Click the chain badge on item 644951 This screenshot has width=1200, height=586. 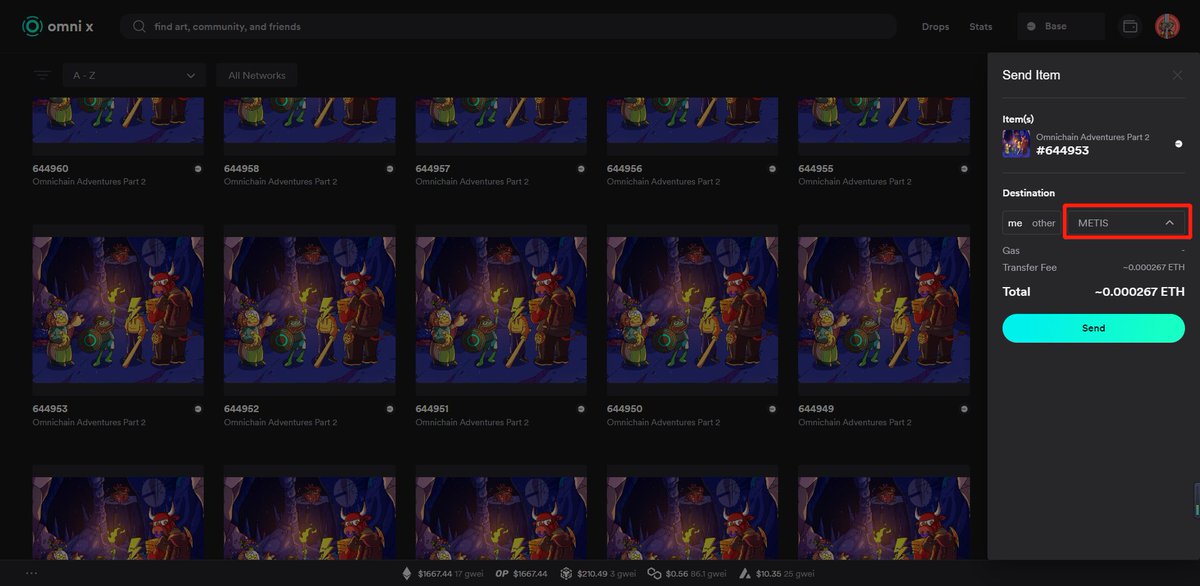(580, 410)
